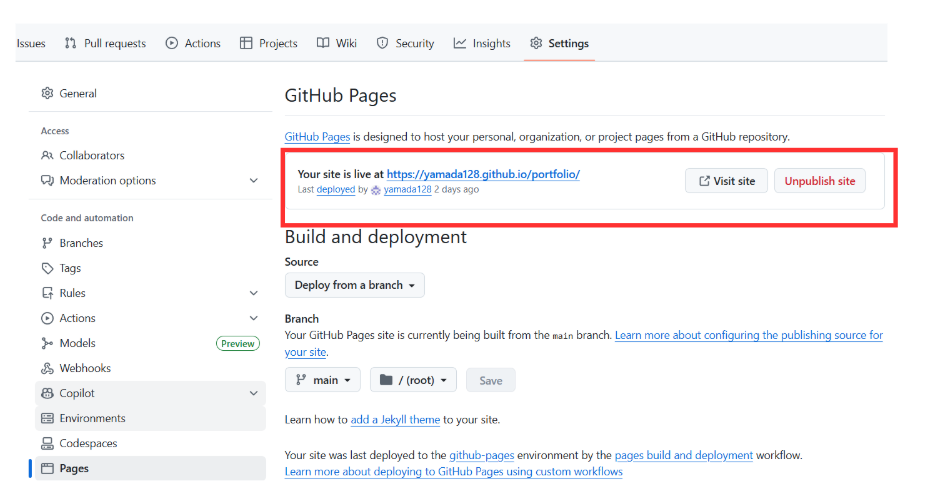Open the main branch selector dropdown
Viewport: 926px width, 504px height.
322,380
